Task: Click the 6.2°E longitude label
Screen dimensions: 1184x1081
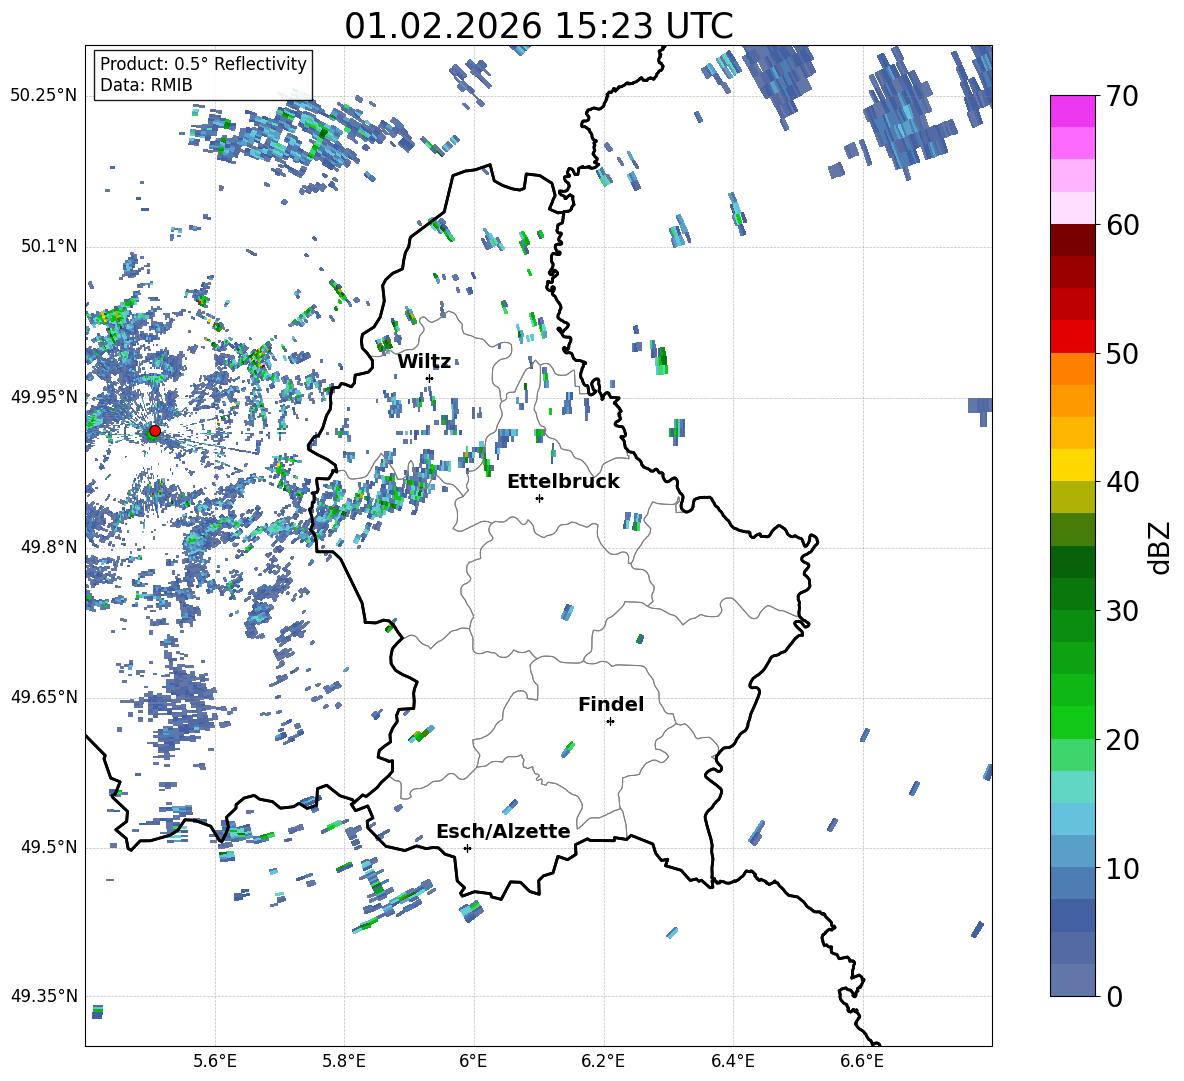Action: 603,1061
